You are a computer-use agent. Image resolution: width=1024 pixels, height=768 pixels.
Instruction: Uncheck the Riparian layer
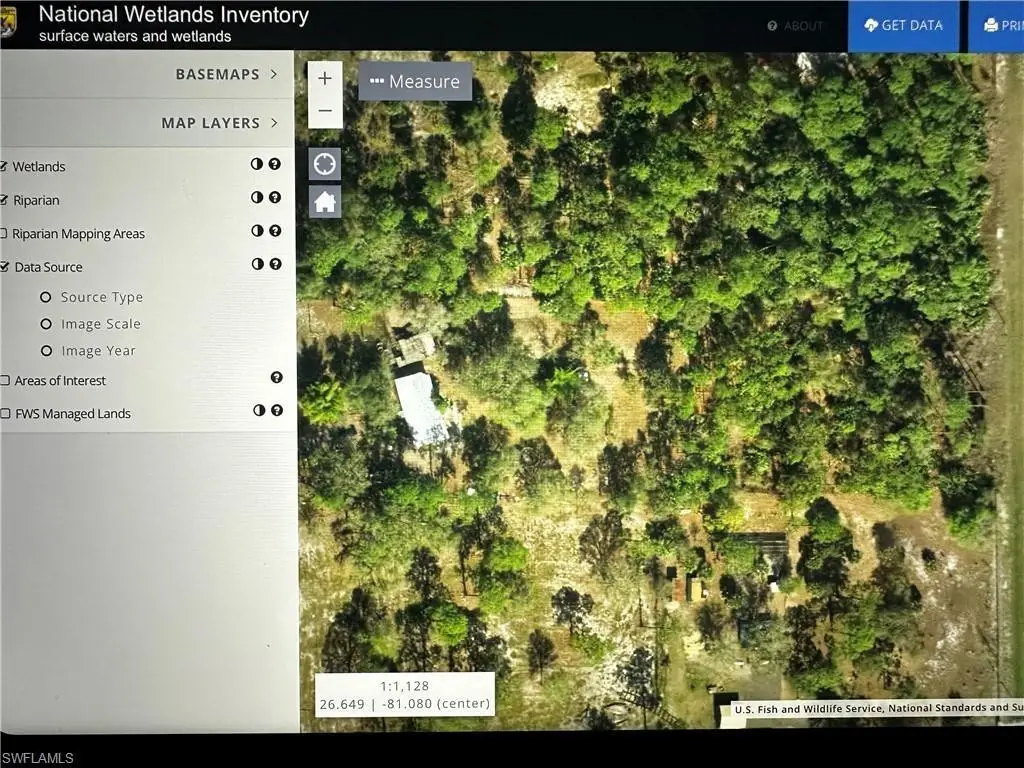pos(4,199)
